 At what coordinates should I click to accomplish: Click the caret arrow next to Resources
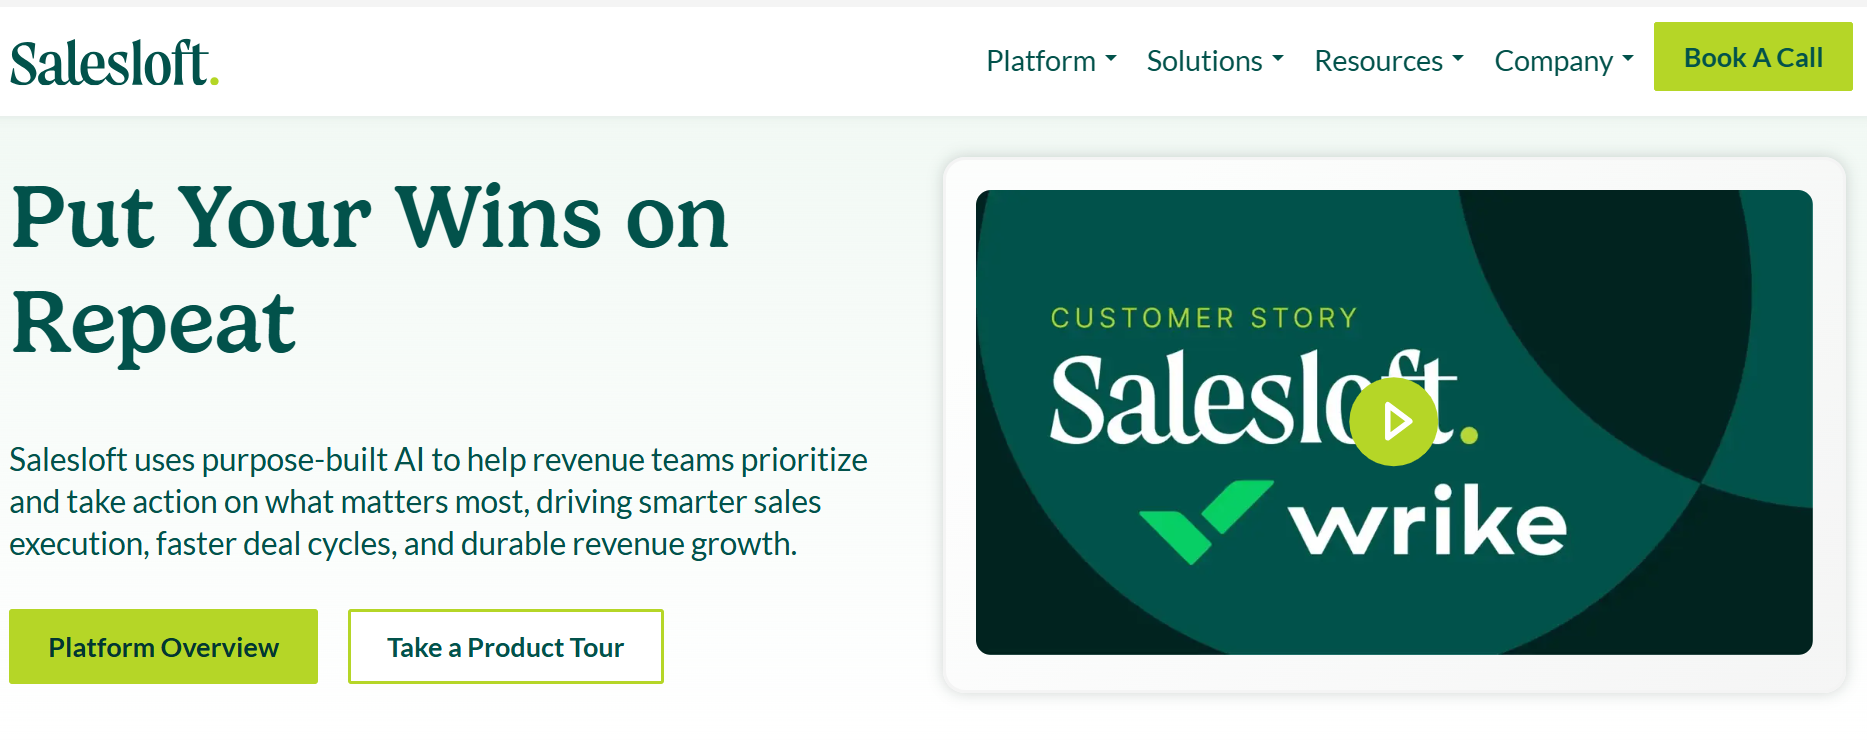[1458, 59]
